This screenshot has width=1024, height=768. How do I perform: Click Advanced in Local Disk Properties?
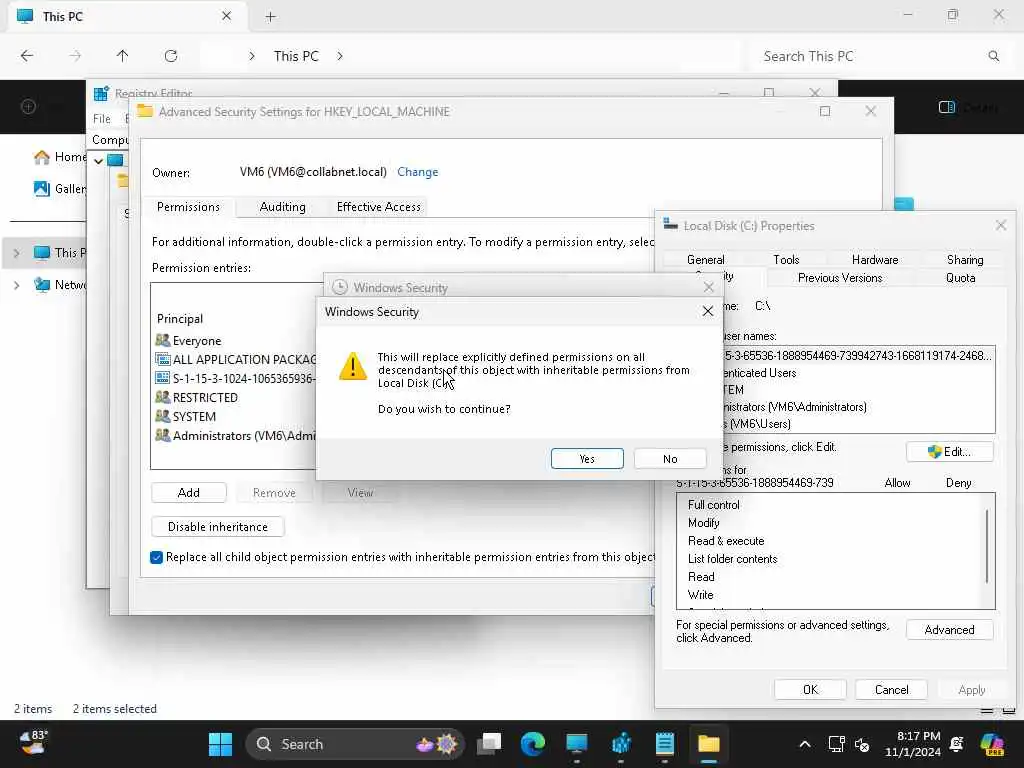[949, 630]
